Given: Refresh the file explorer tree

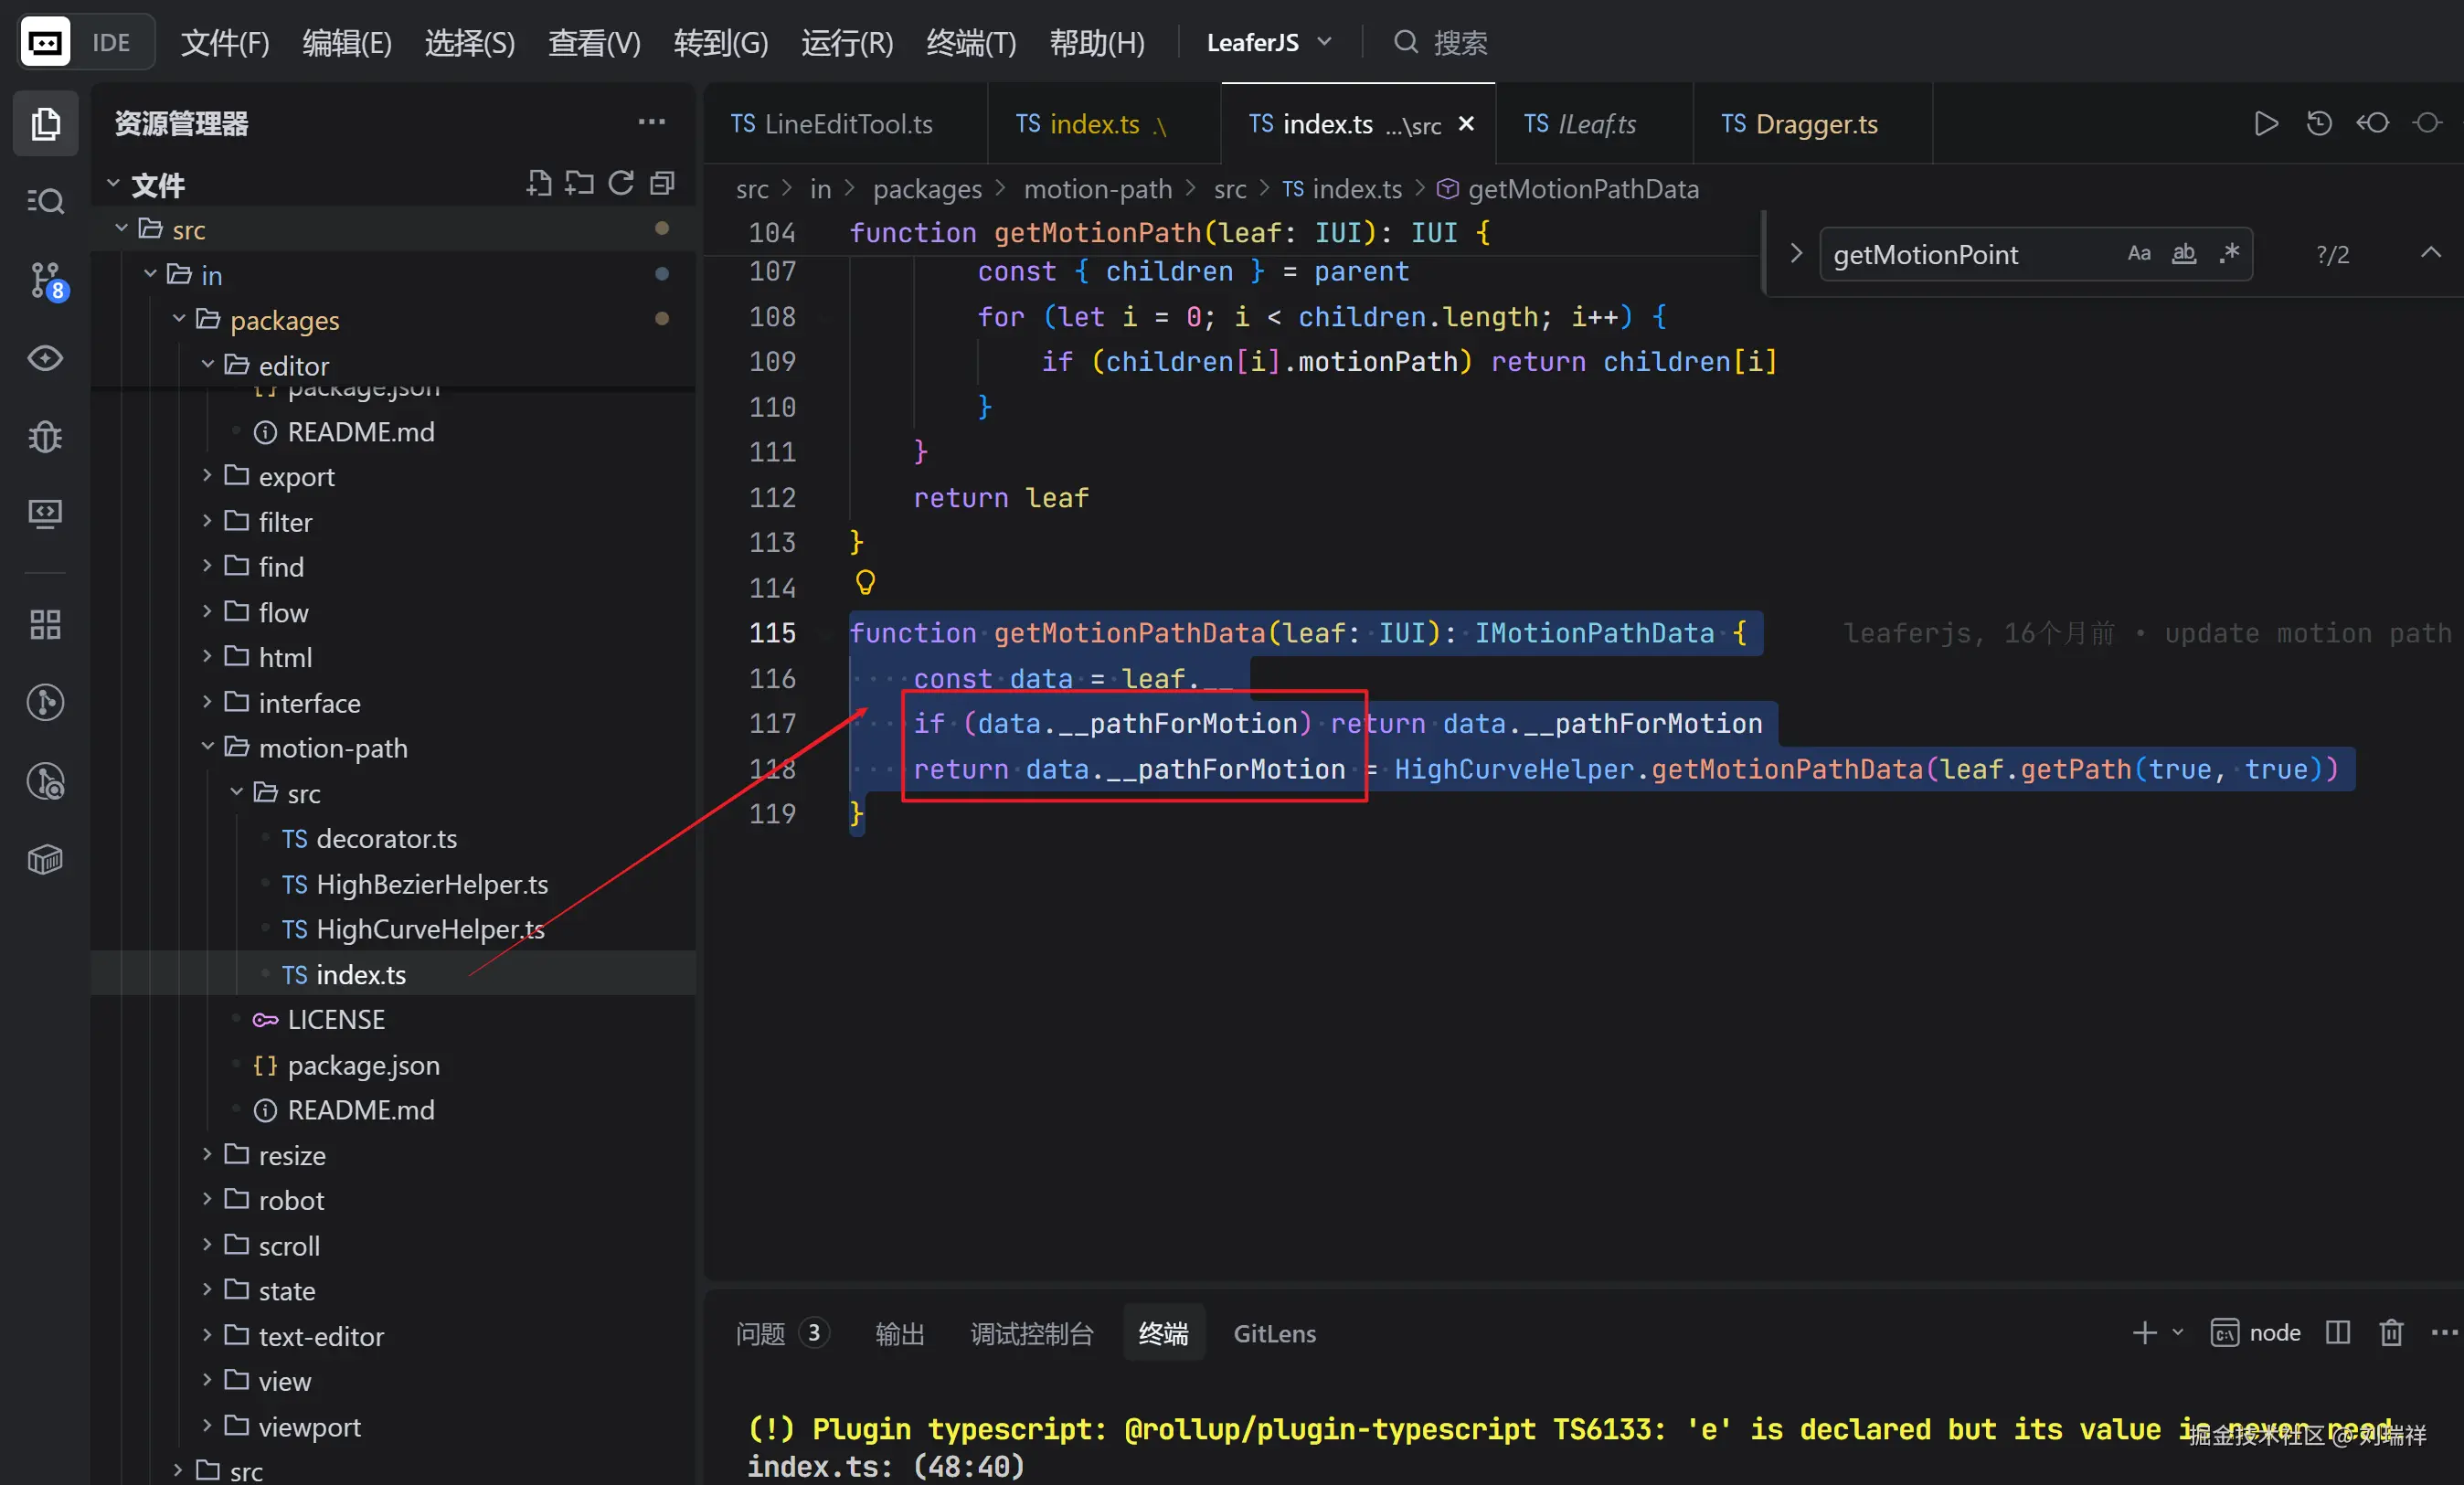Looking at the screenshot, I should [x=621, y=183].
